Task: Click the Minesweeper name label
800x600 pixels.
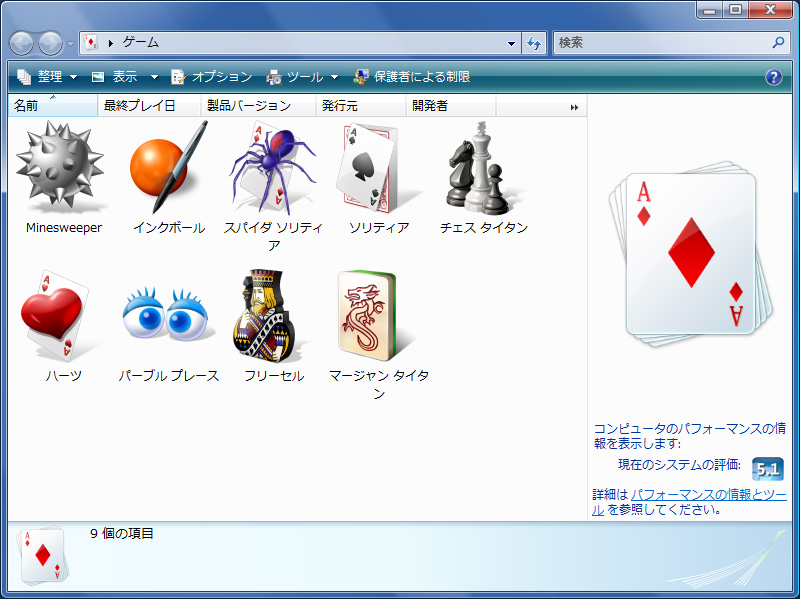Action: [64, 228]
